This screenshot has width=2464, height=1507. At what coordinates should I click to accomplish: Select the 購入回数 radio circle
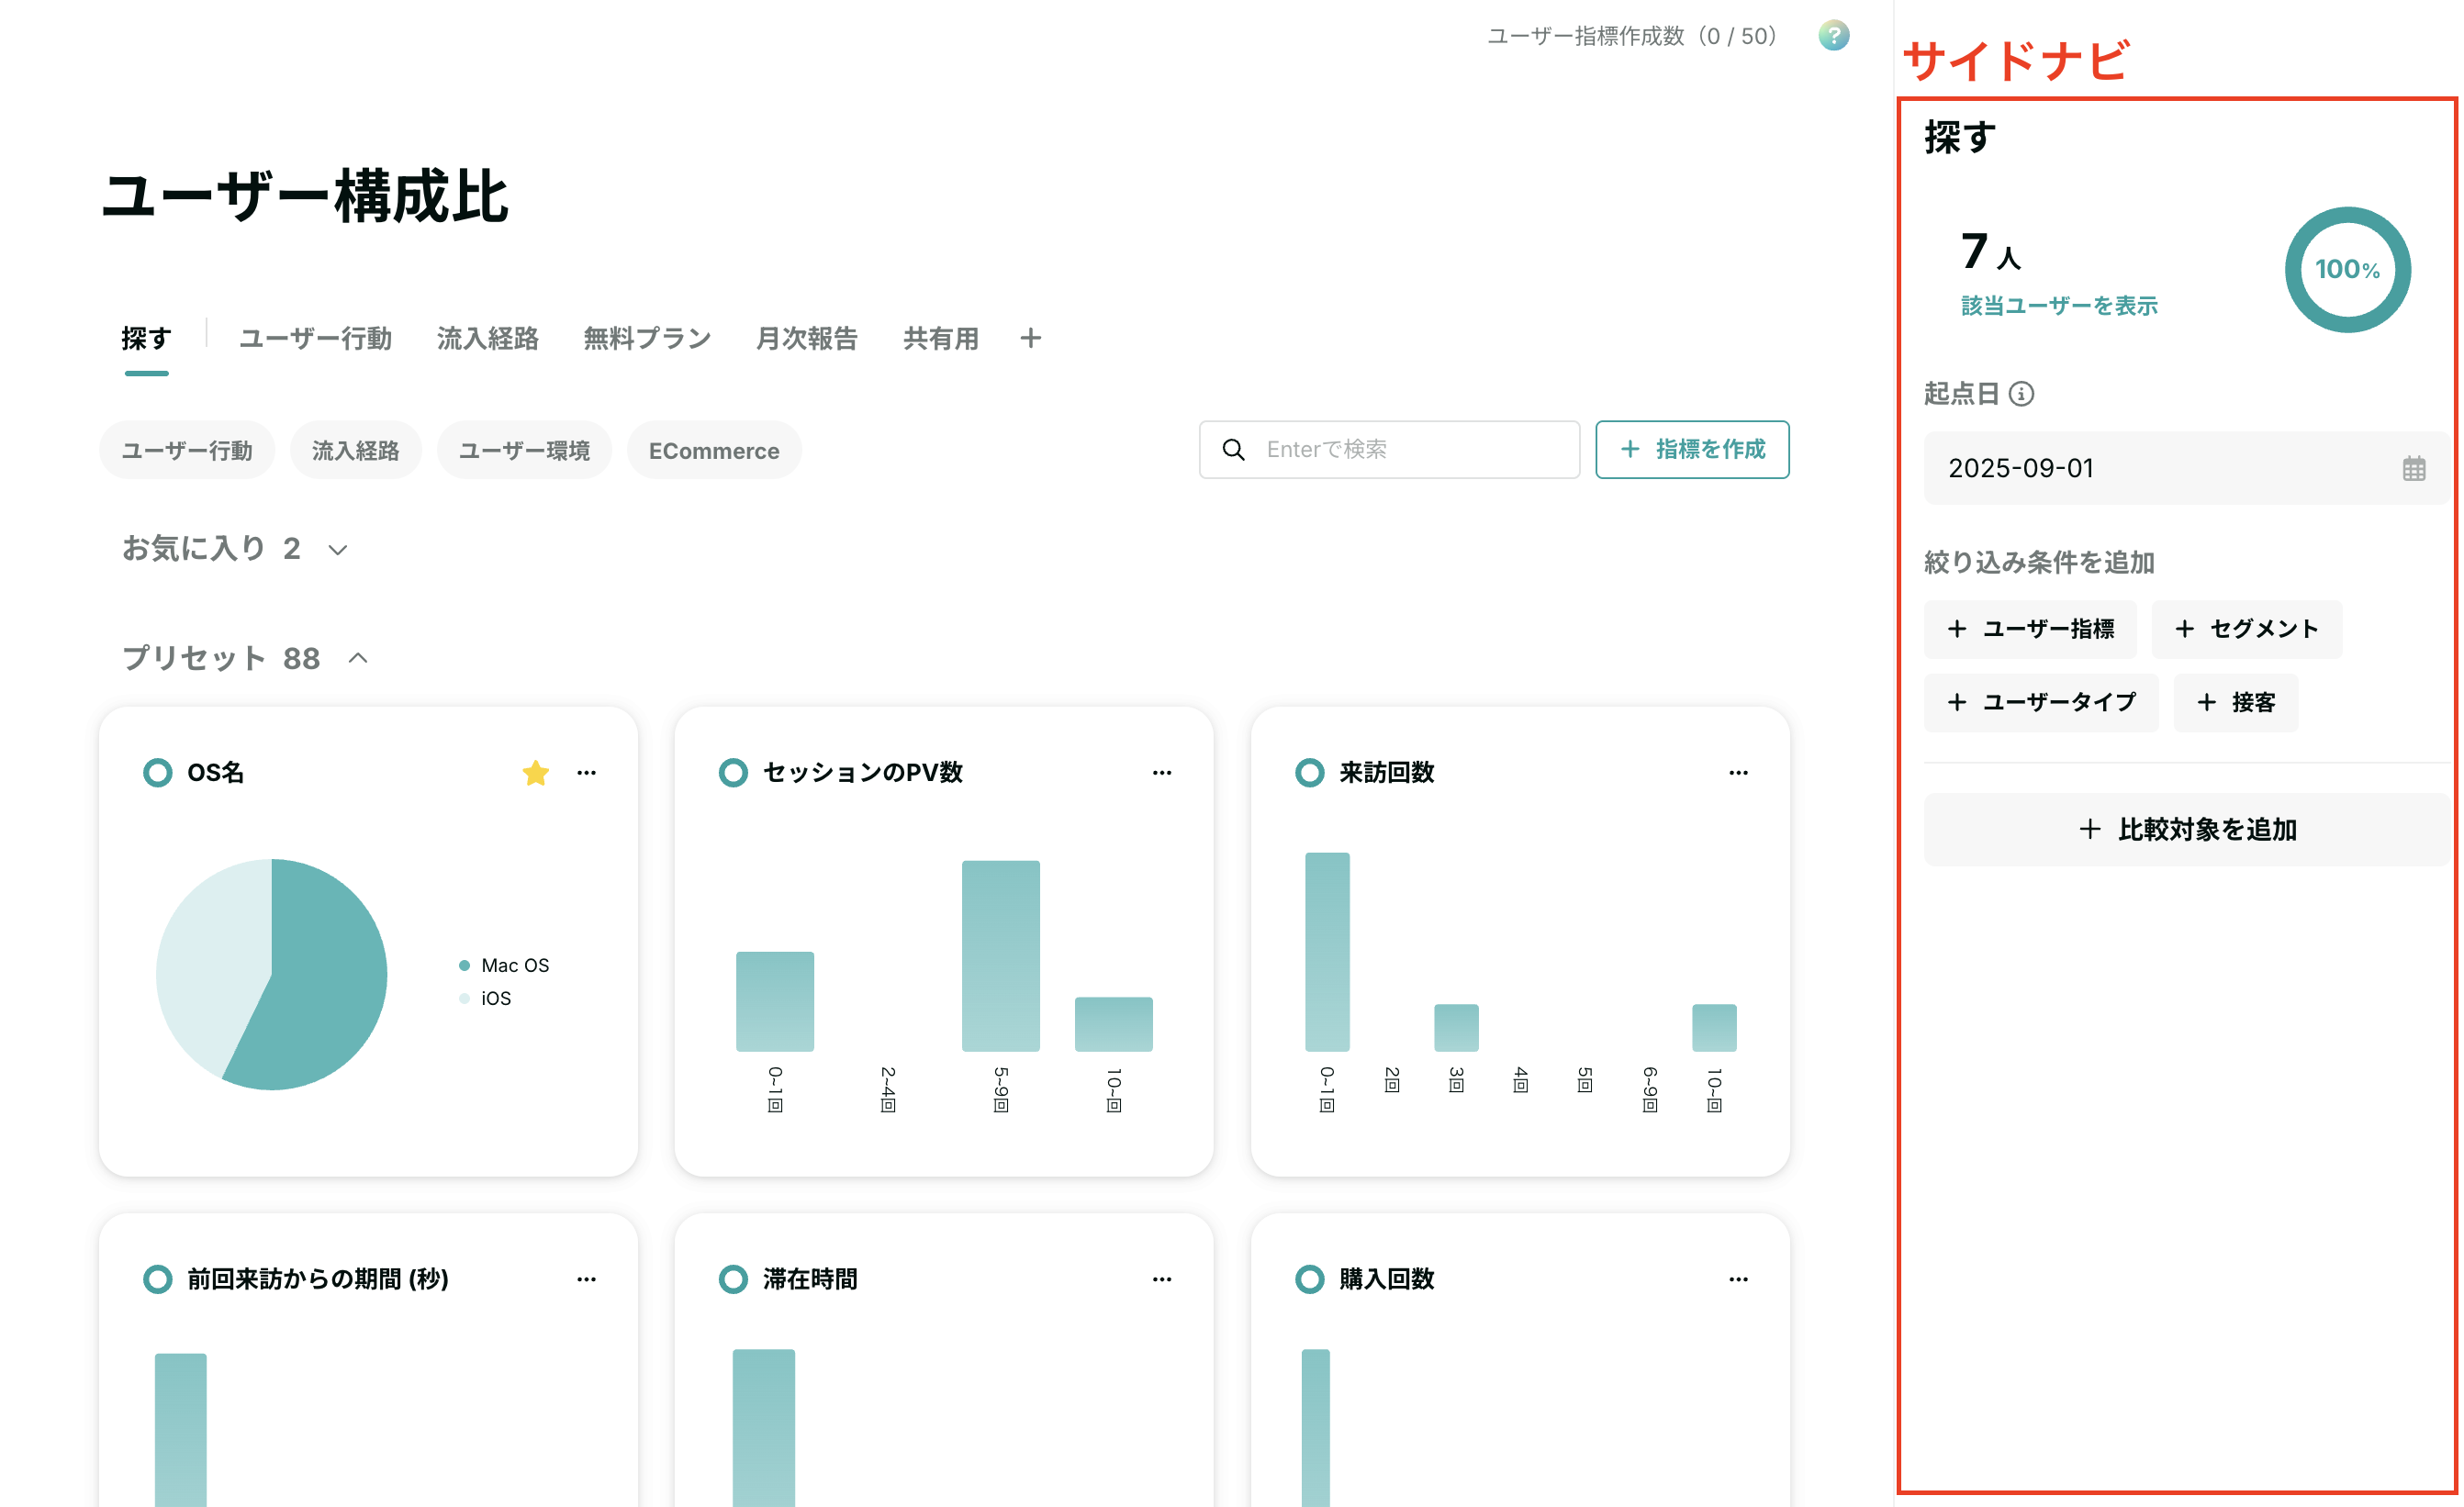(1309, 1279)
